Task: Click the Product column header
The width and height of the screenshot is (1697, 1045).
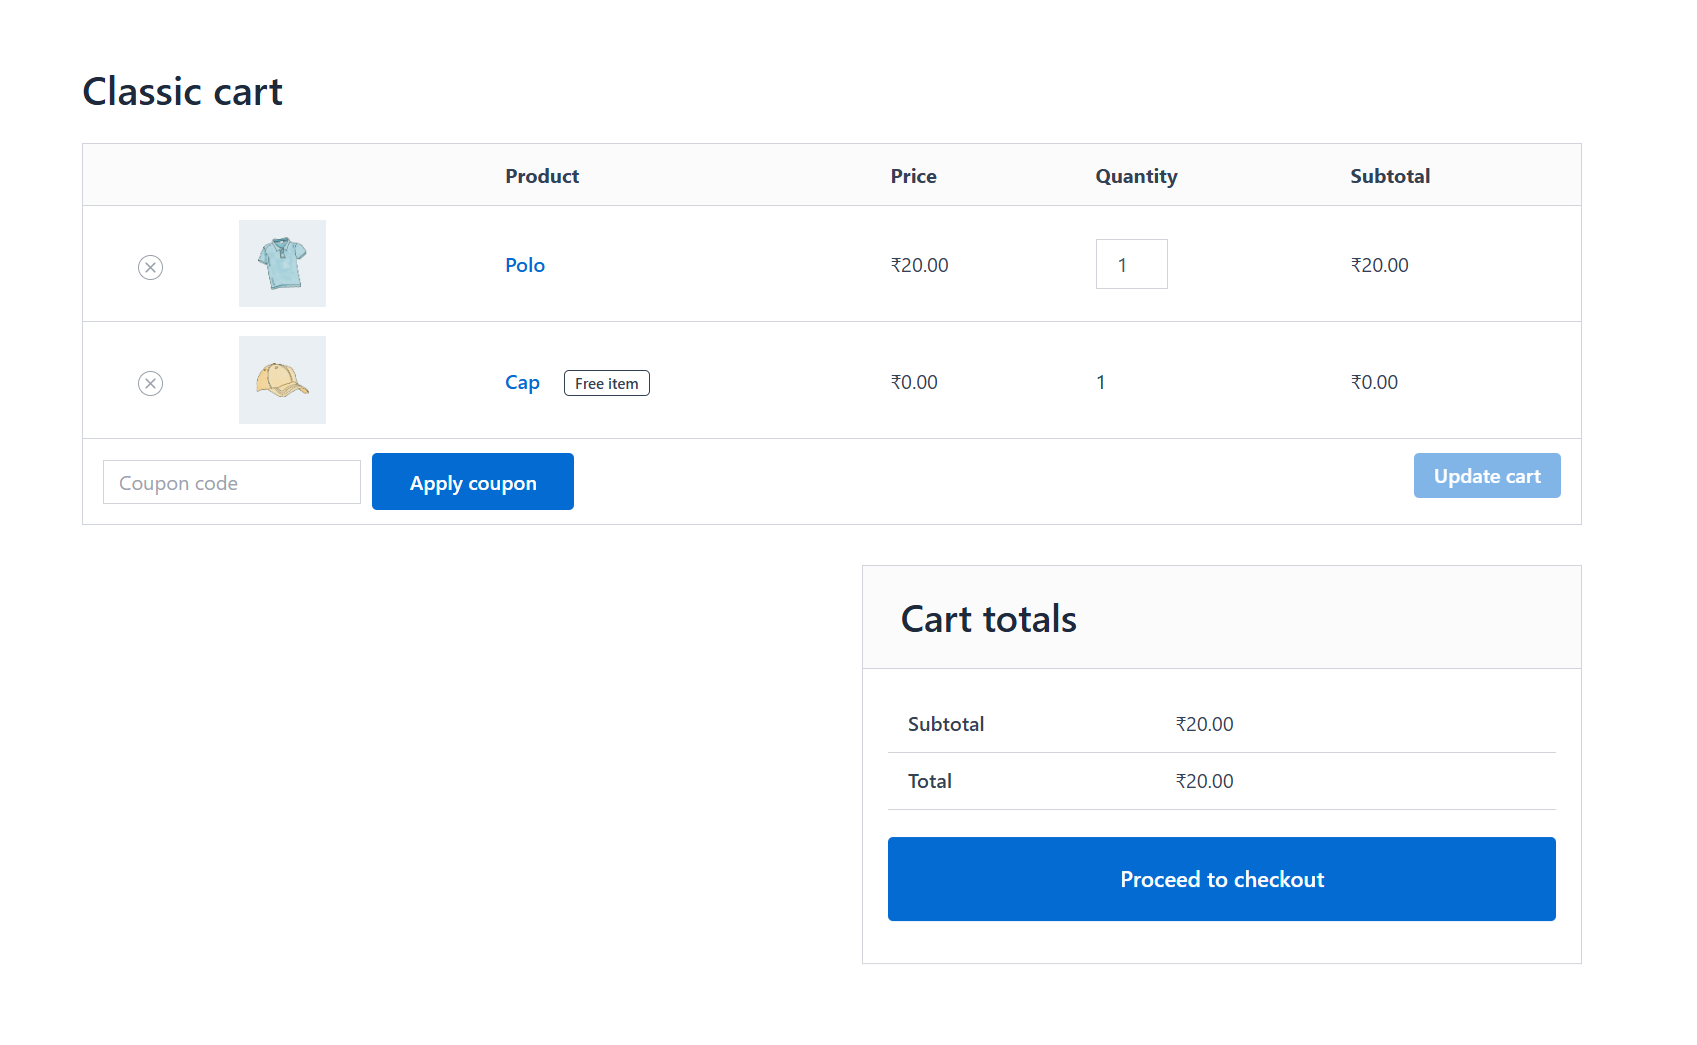Action: click(542, 176)
